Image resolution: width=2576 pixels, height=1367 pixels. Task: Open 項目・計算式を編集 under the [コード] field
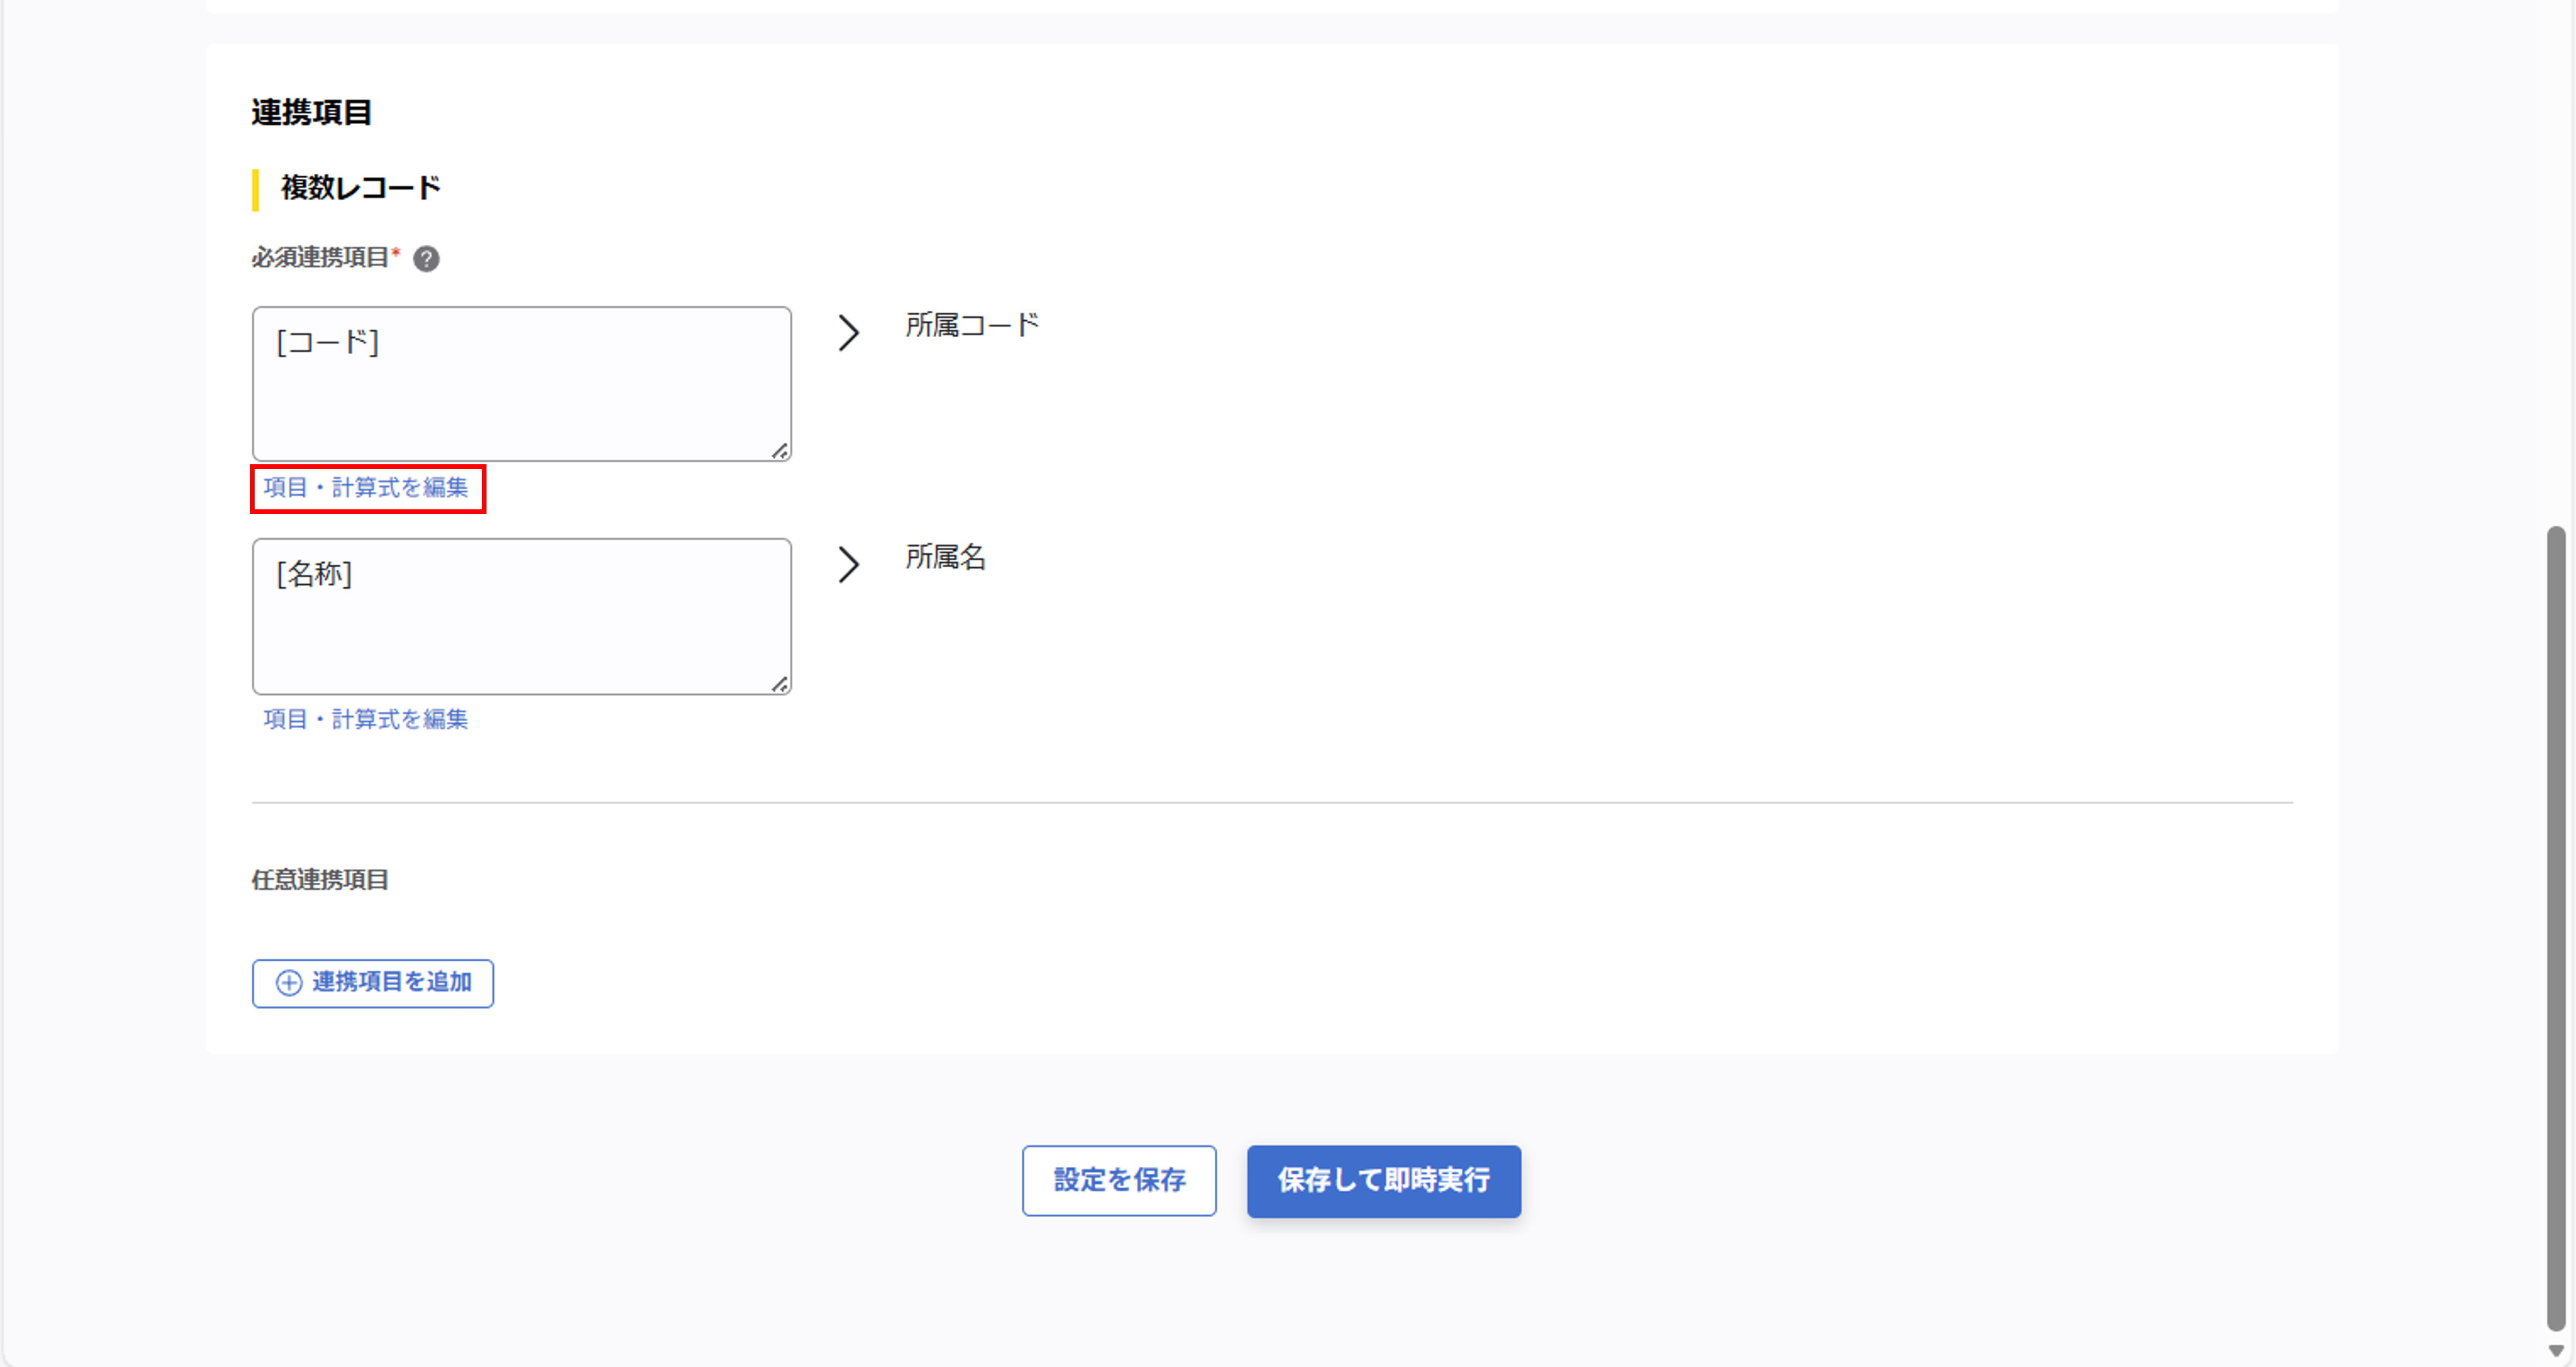(x=366, y=488)
